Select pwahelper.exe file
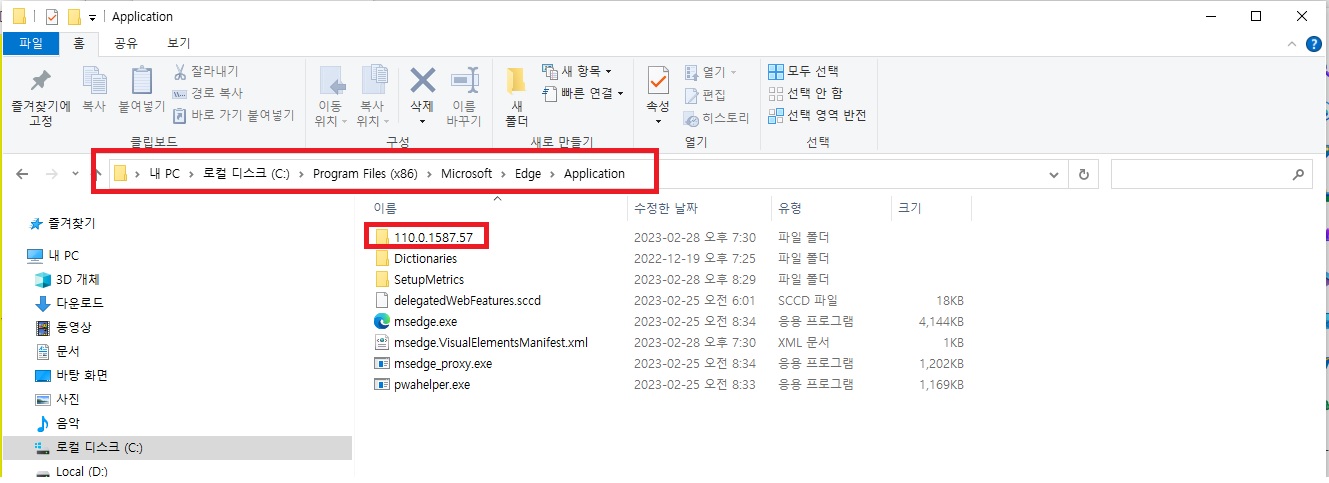Image resolution: width=1329 pixels, height=483 pixels. coord(432,384)
